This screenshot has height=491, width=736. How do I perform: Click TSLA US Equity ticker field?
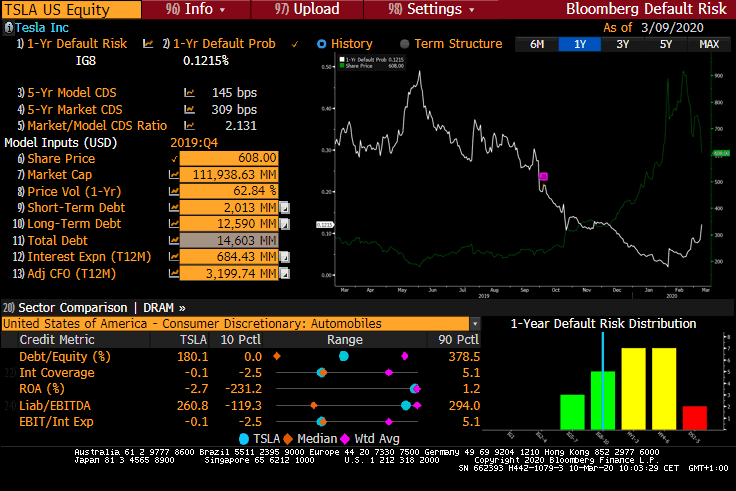71,9
